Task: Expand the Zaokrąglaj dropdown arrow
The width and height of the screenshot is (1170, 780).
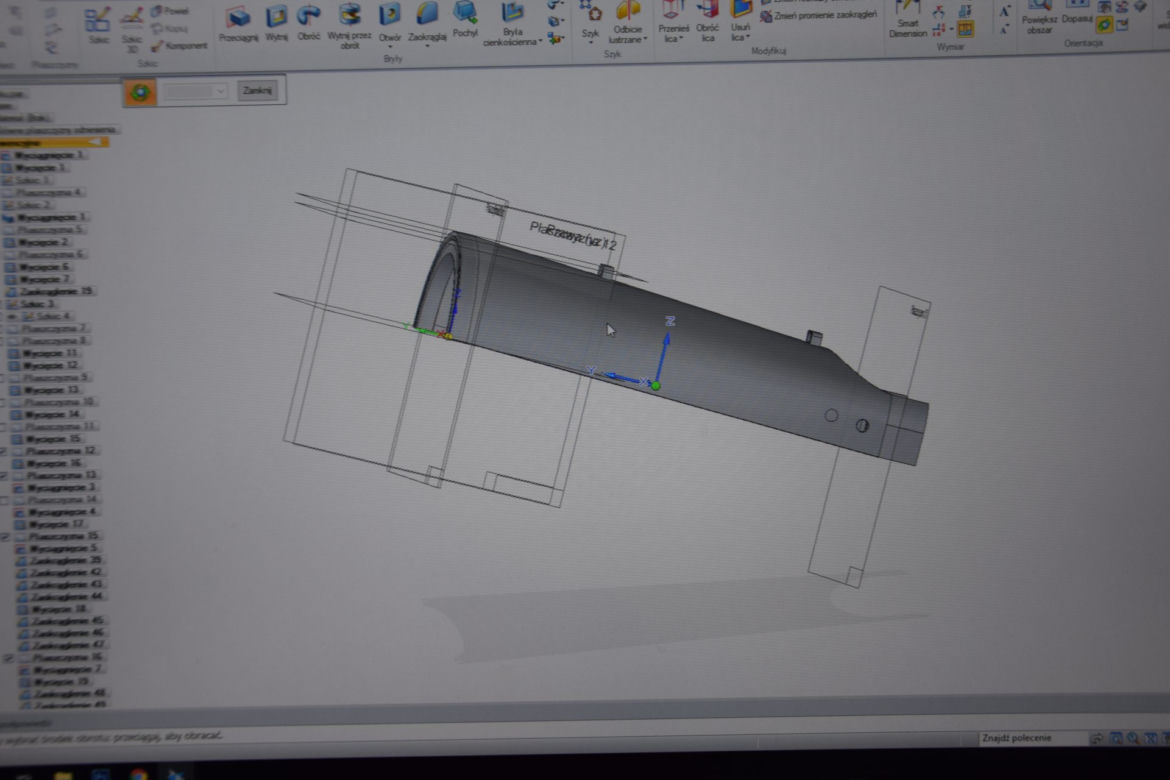Action: (428, 47)
